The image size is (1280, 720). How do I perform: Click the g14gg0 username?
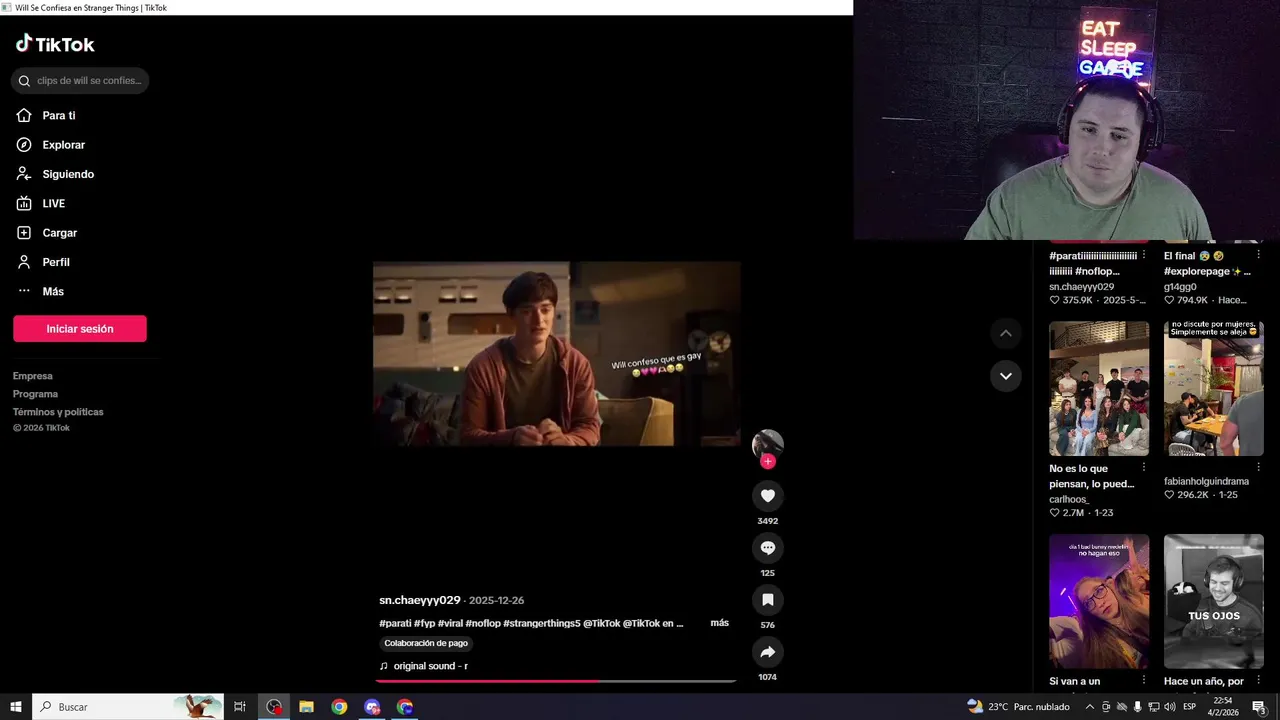click(1180, 287)
